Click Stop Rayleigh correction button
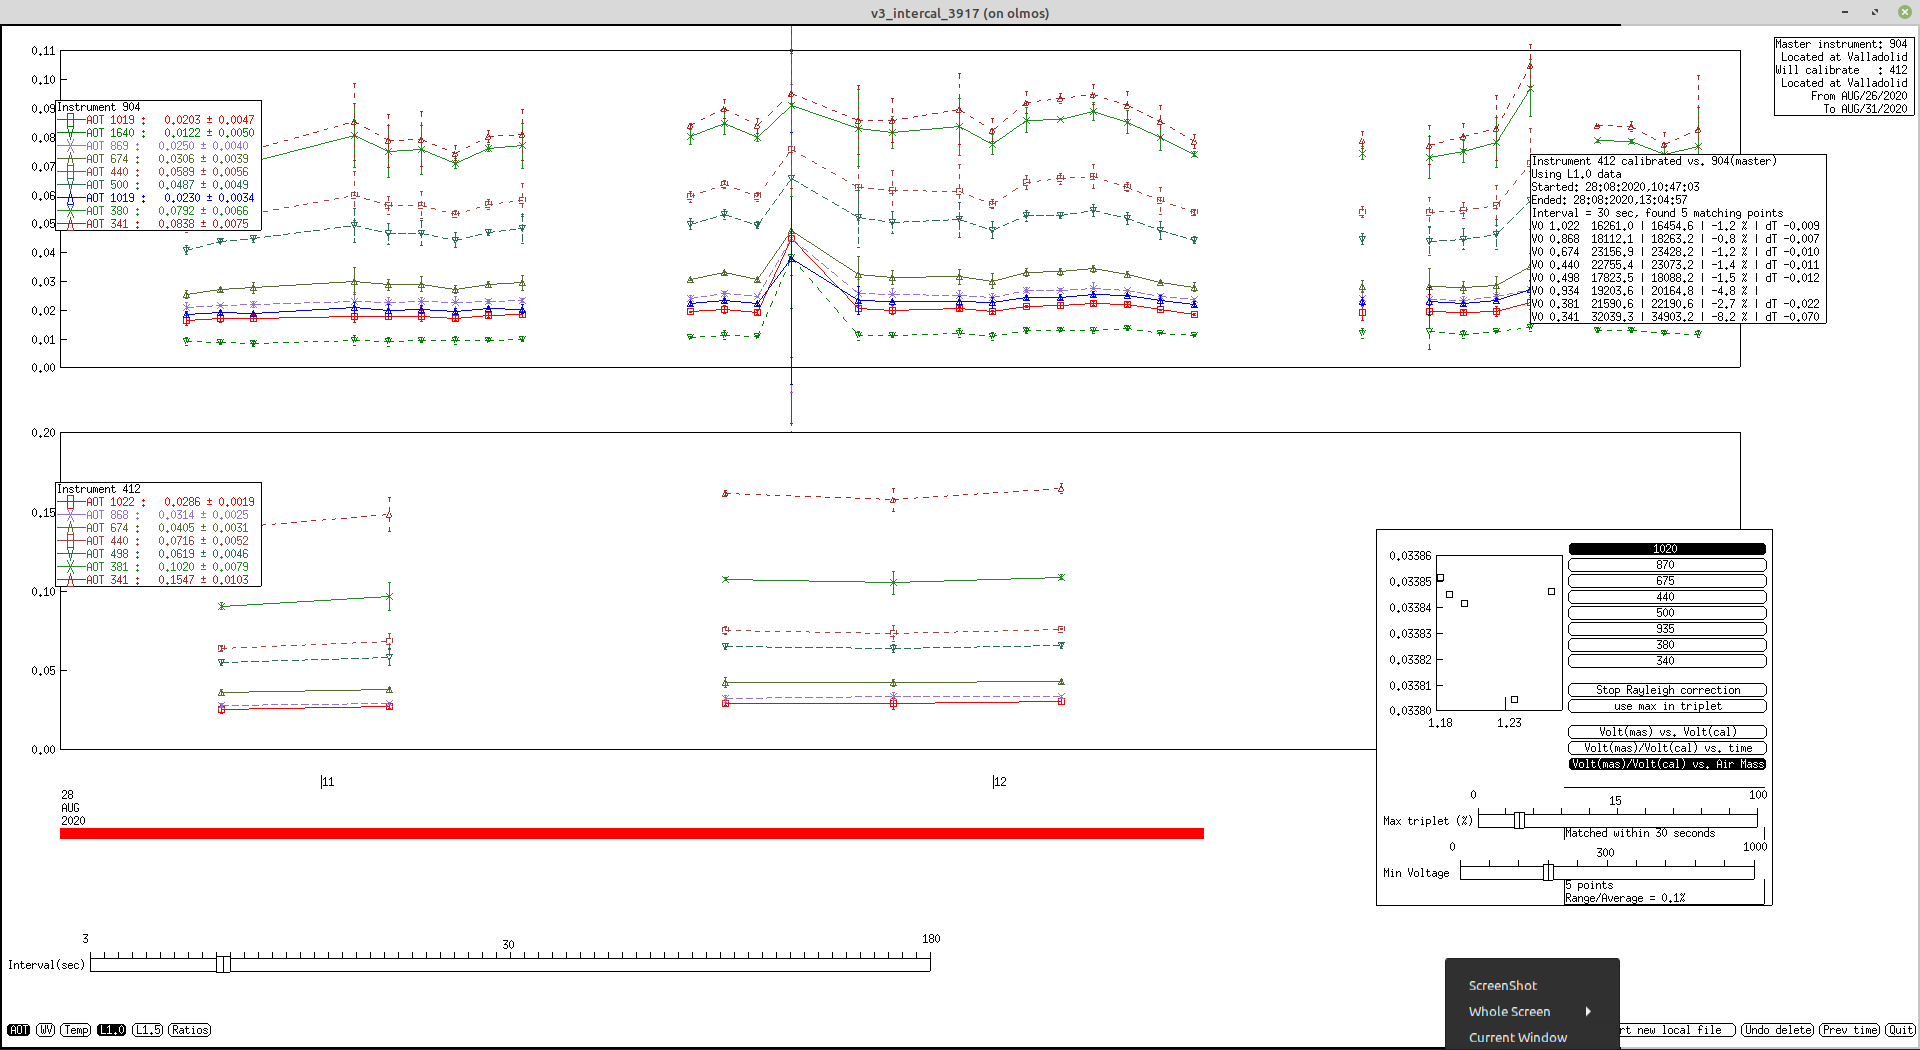The width and height of the screenshot is (1920, 1050). point(1667,690)
